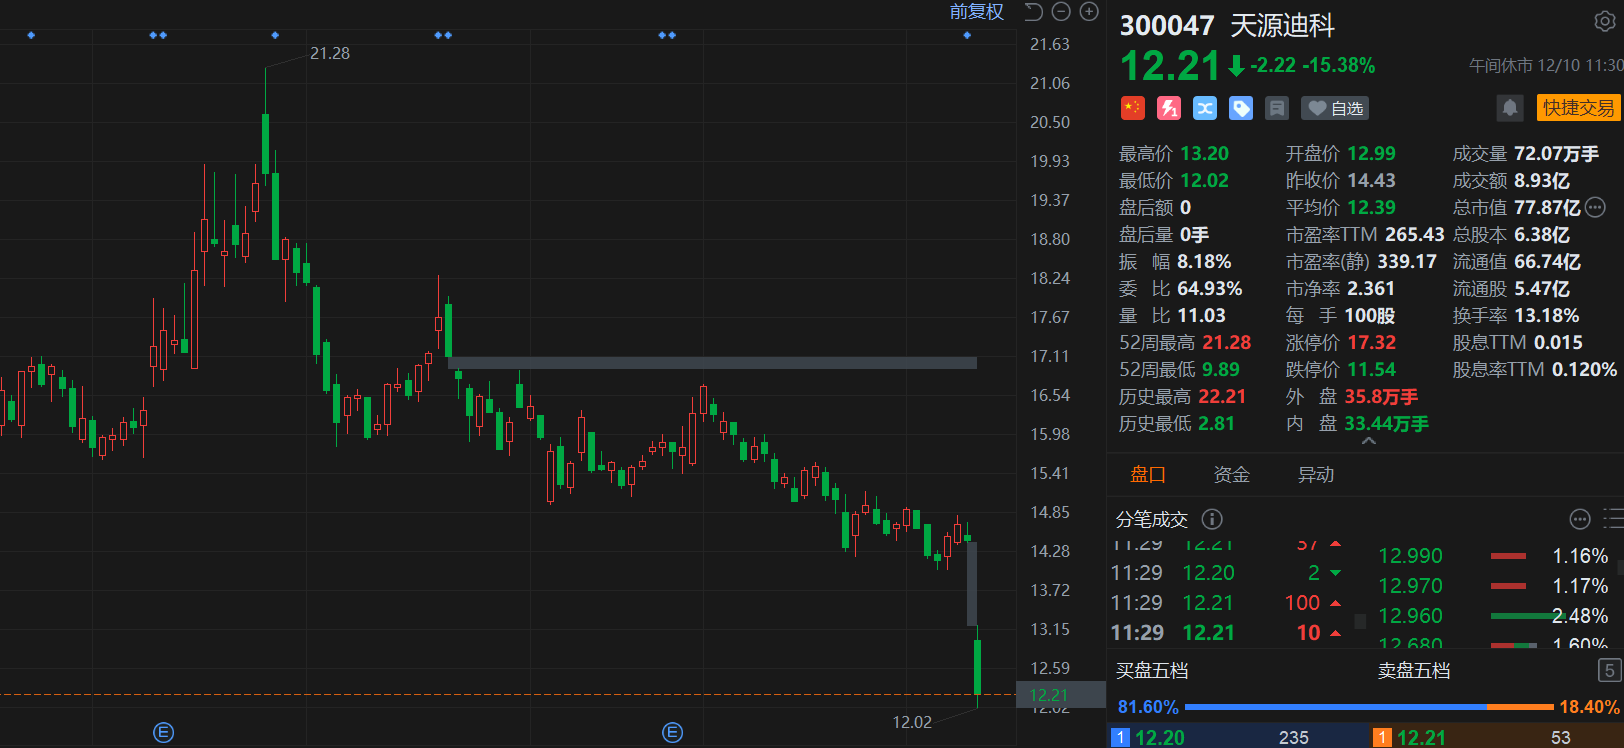Zoom in the K-line chart
Viewport: 1624px width, 748px height.
pyautogui.click(x=1089, y=12)
